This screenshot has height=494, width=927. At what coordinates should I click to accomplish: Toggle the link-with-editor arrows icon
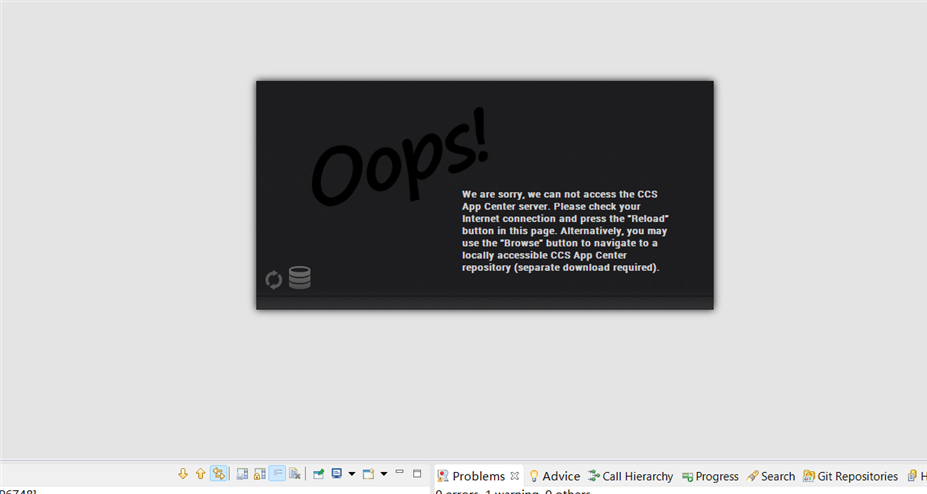[219, 474]
